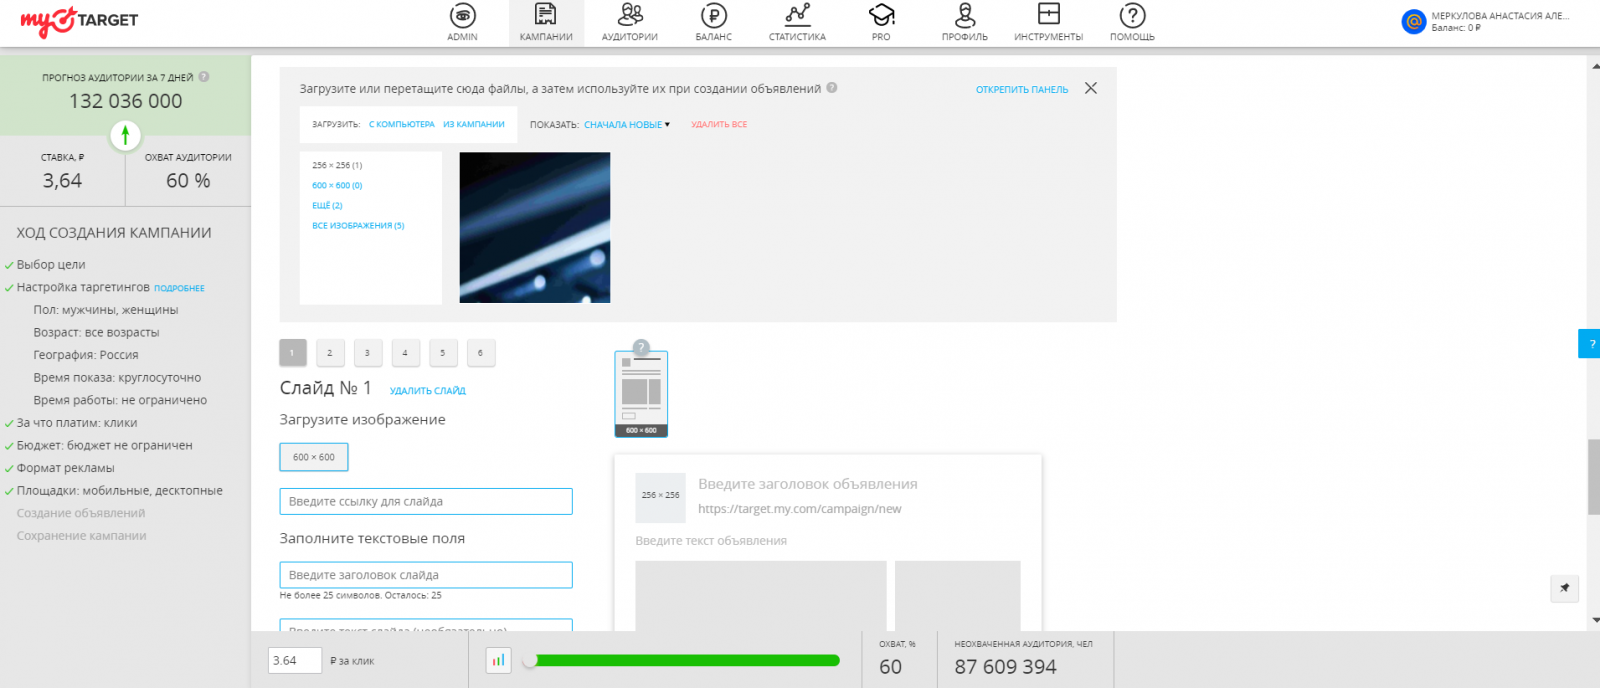Click the 600 × 600 image upload button
The image size is (1600, 688).
click(x=314, y=457)
